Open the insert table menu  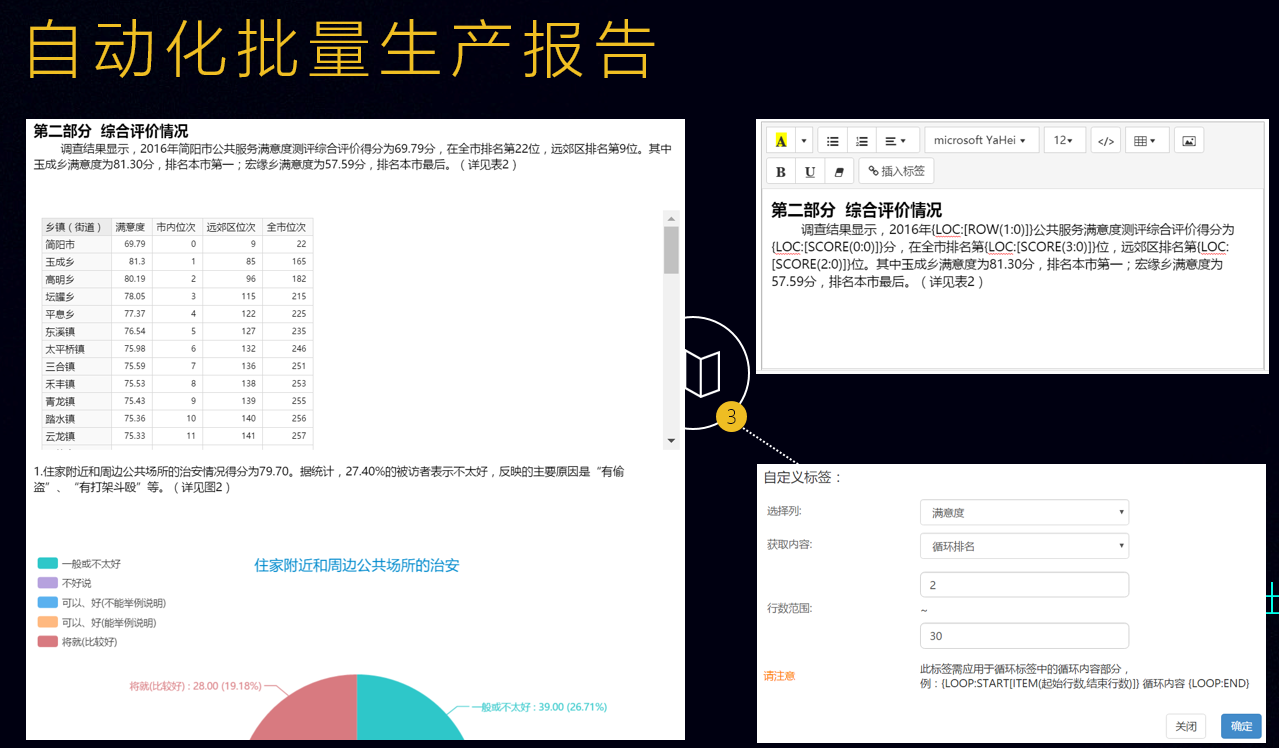point(1146,141)
